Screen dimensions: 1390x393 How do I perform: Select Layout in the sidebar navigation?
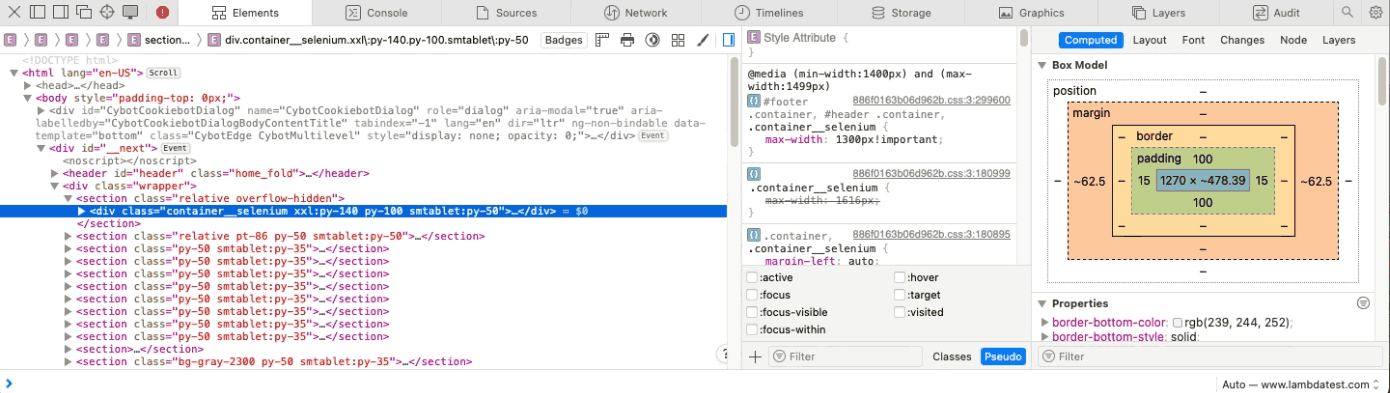point(1149,40)
